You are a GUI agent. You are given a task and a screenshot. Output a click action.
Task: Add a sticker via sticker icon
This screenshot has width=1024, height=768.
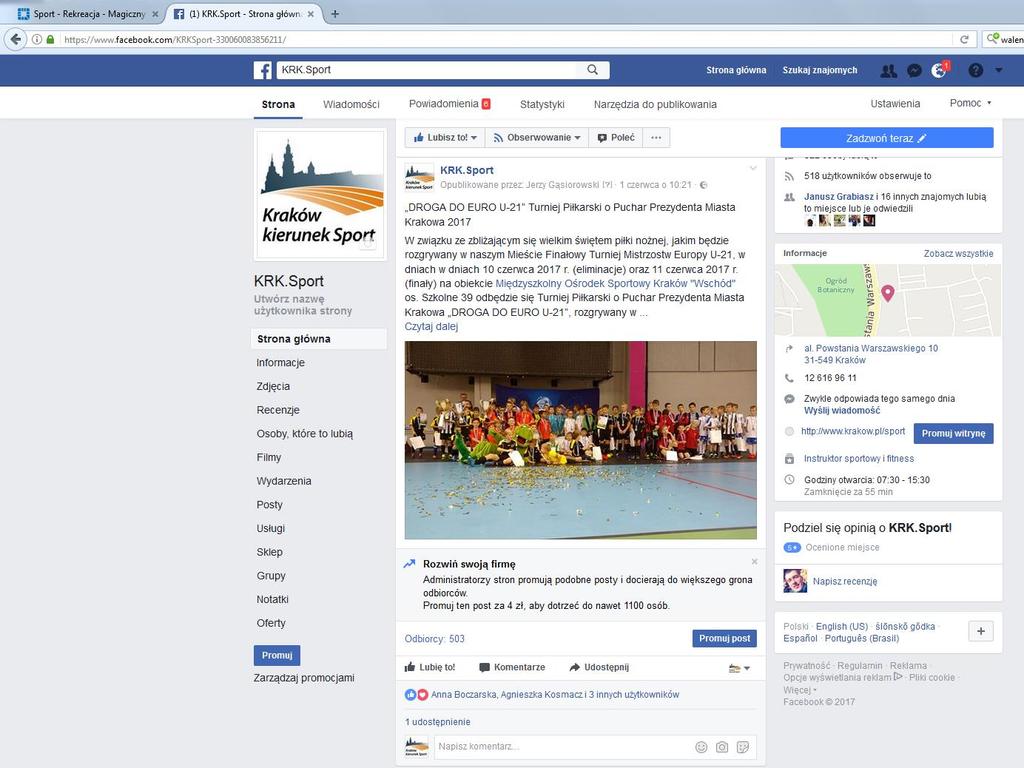[743, 747]
